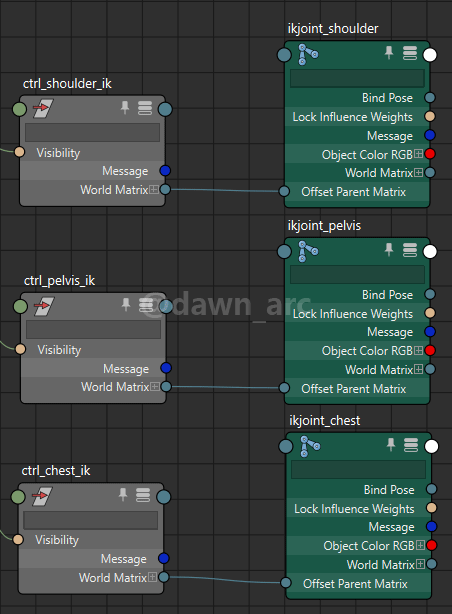Click the transform icon on ctrl_chest_ik node
The height and width of the screenshot is (614, 452).
(42, 496)
